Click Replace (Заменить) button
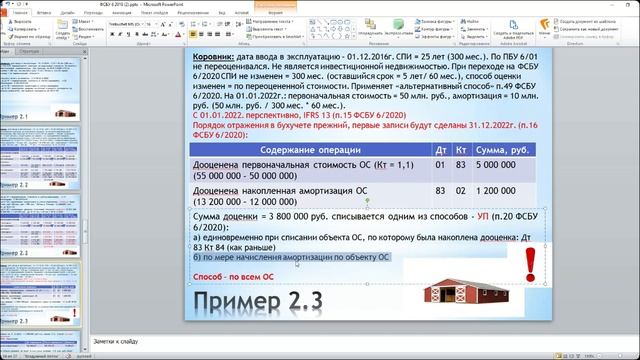This screenshot has height=360, width=640. pyautogui.click(x=474, y=29)
